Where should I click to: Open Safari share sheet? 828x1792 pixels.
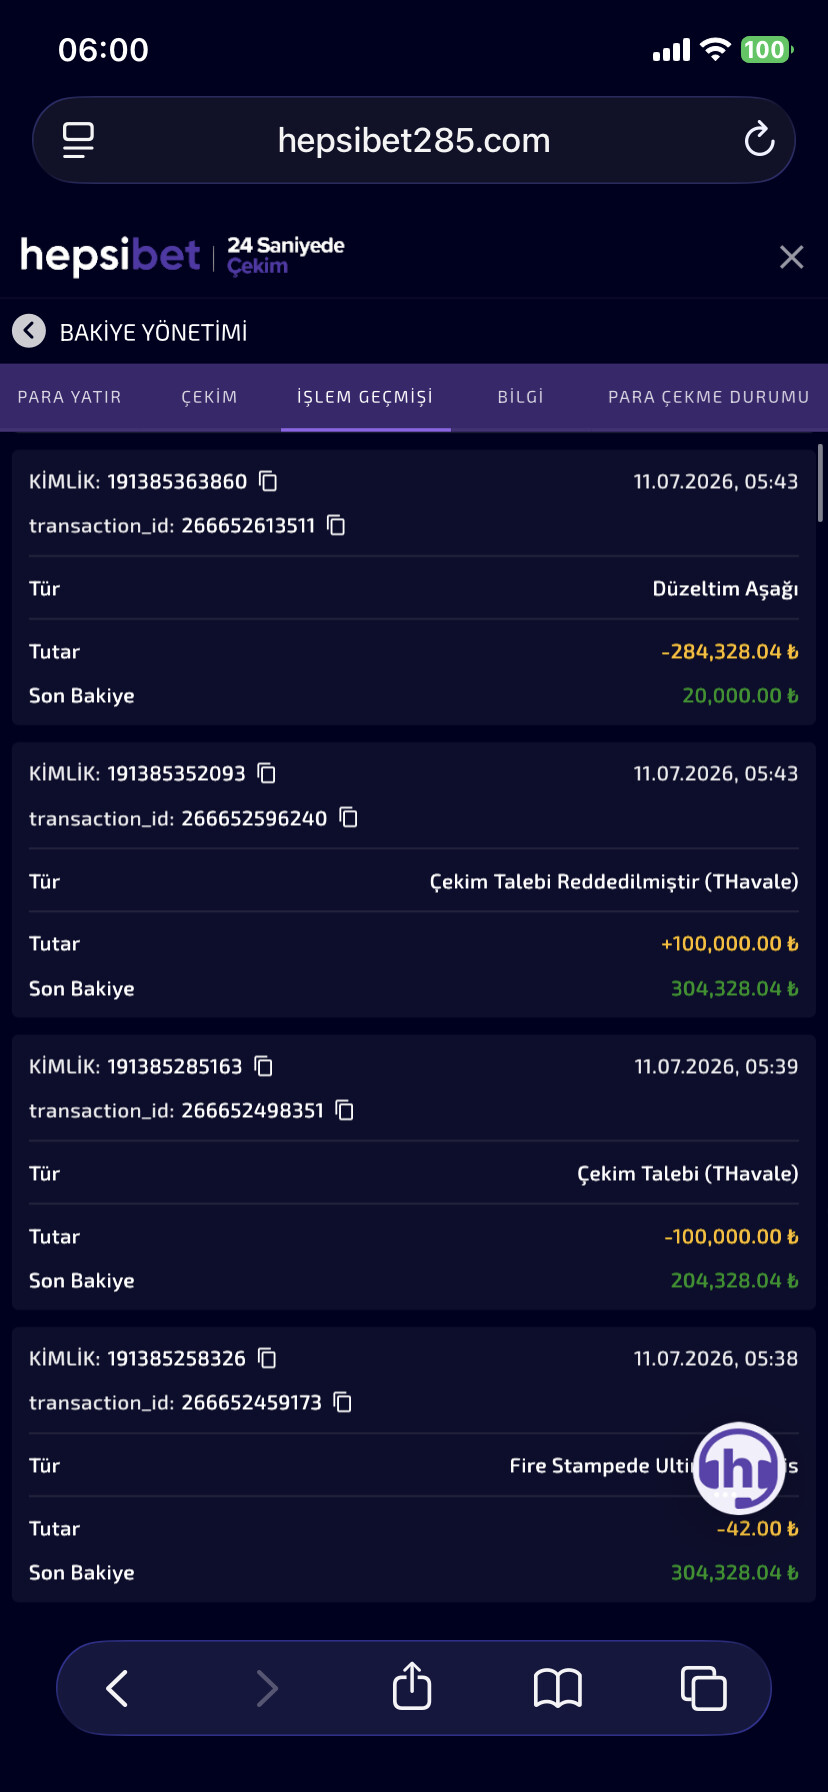412,1687
